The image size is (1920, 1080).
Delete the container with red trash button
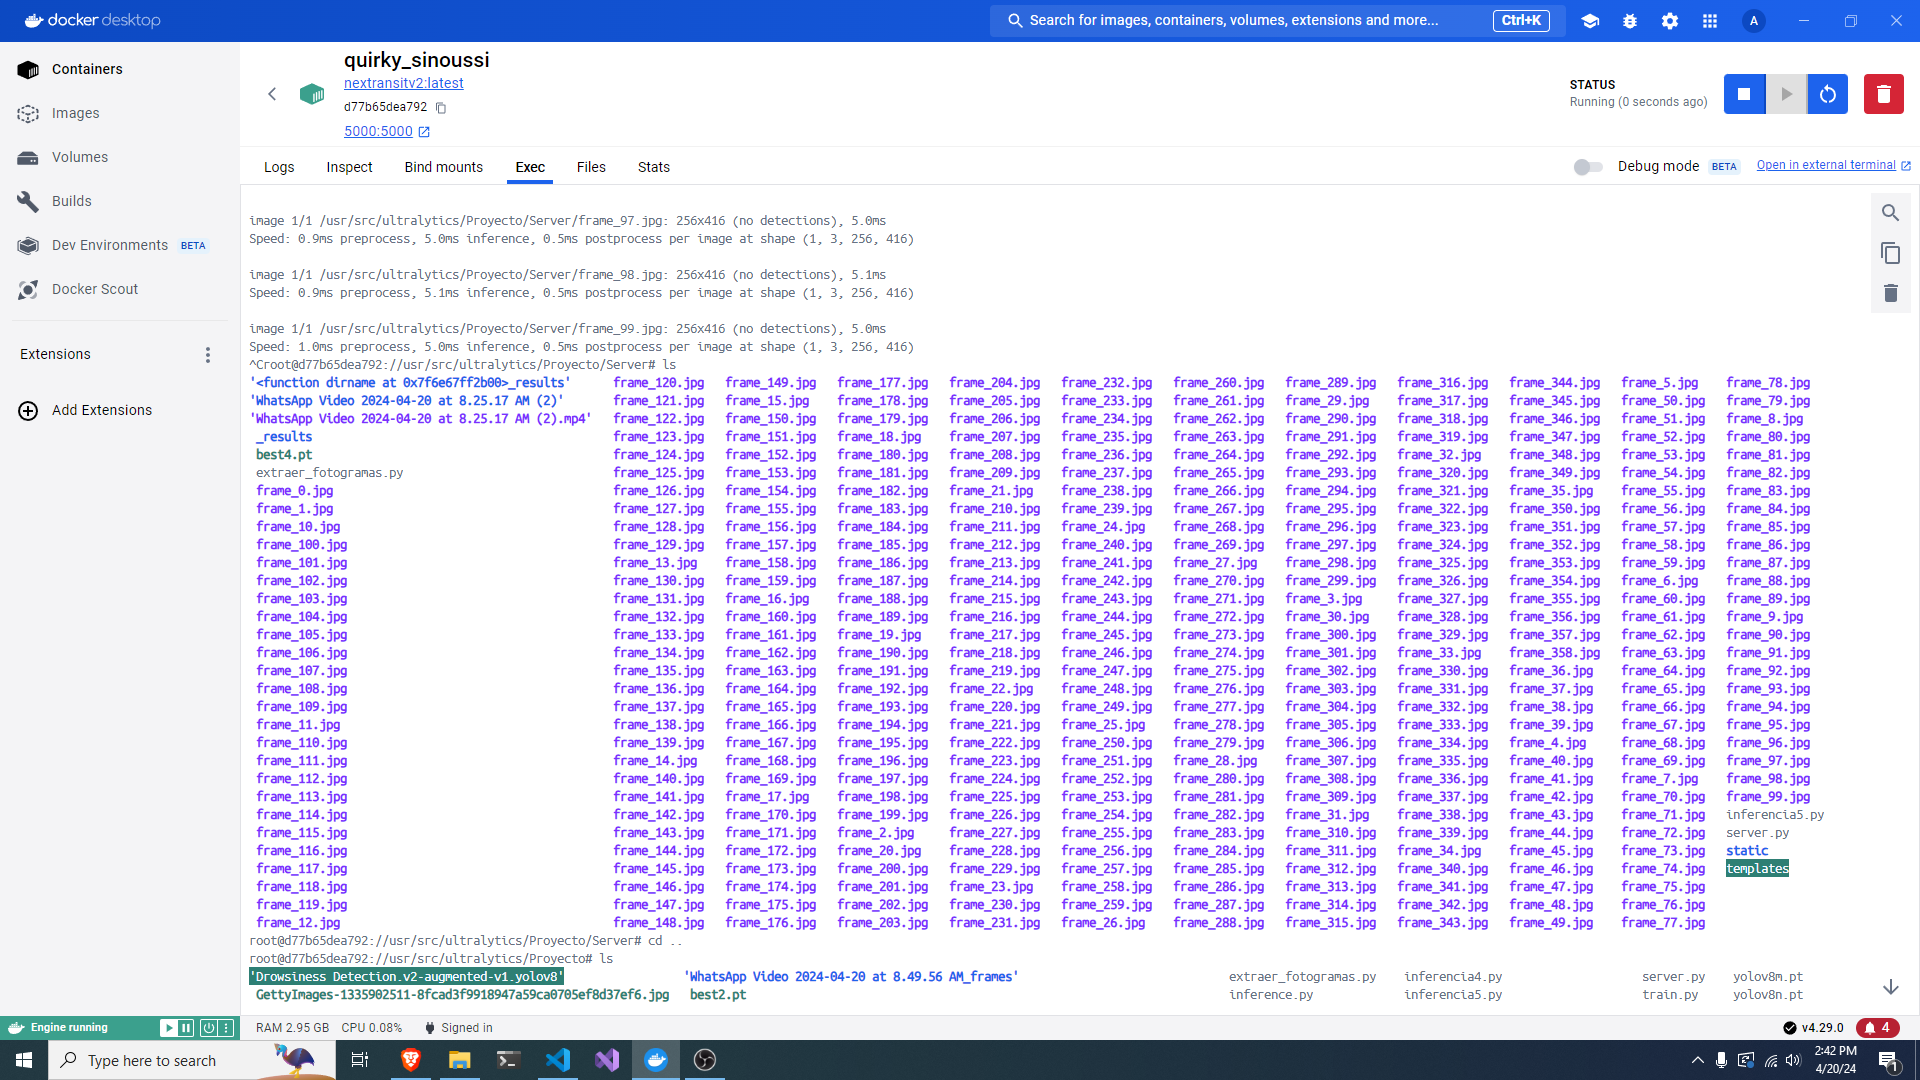pos(1883,94)
